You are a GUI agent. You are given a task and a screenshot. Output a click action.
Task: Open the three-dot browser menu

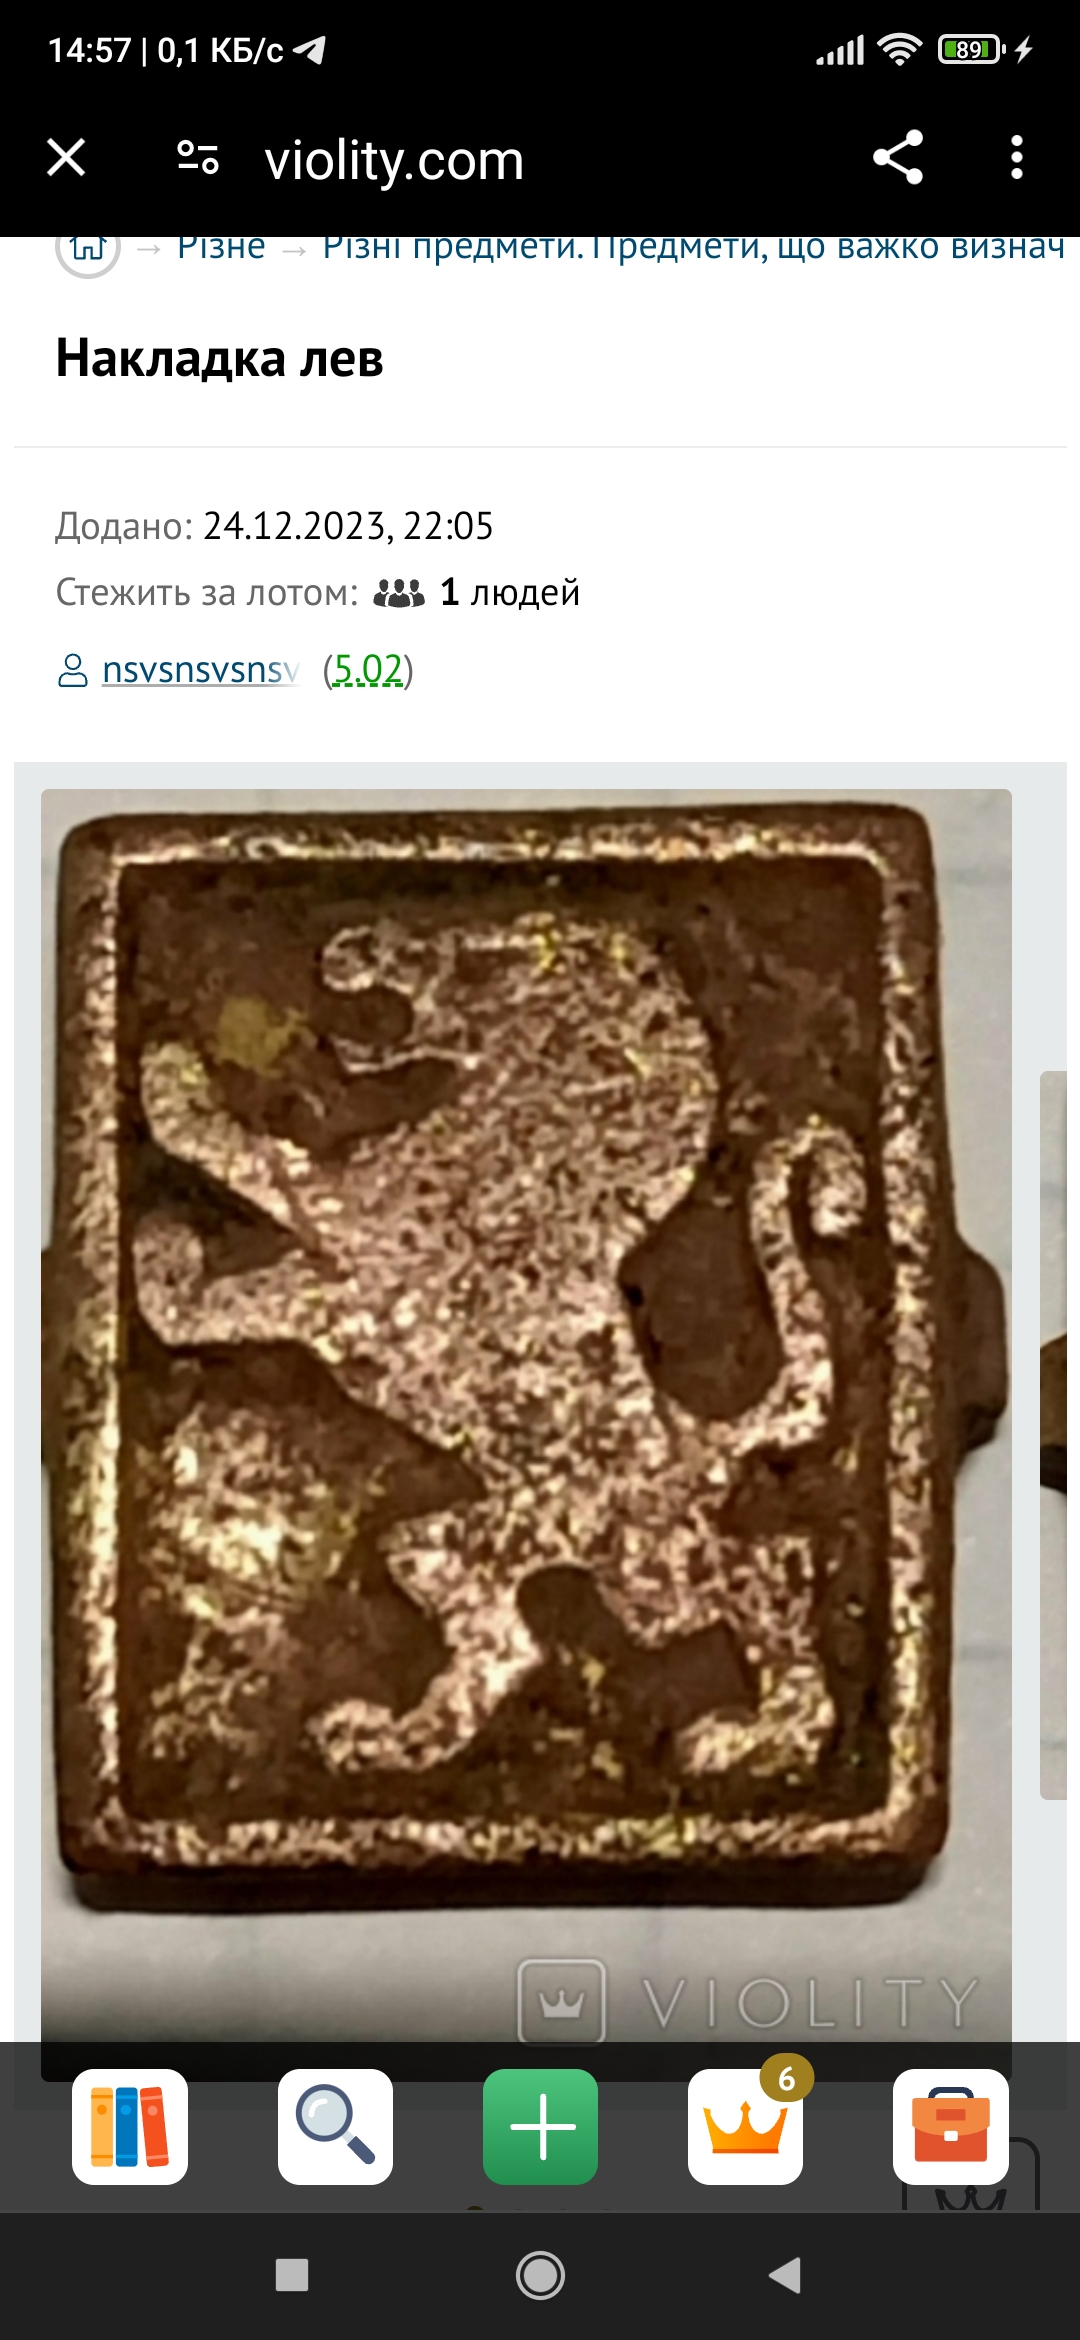(x=1017, y=157)
